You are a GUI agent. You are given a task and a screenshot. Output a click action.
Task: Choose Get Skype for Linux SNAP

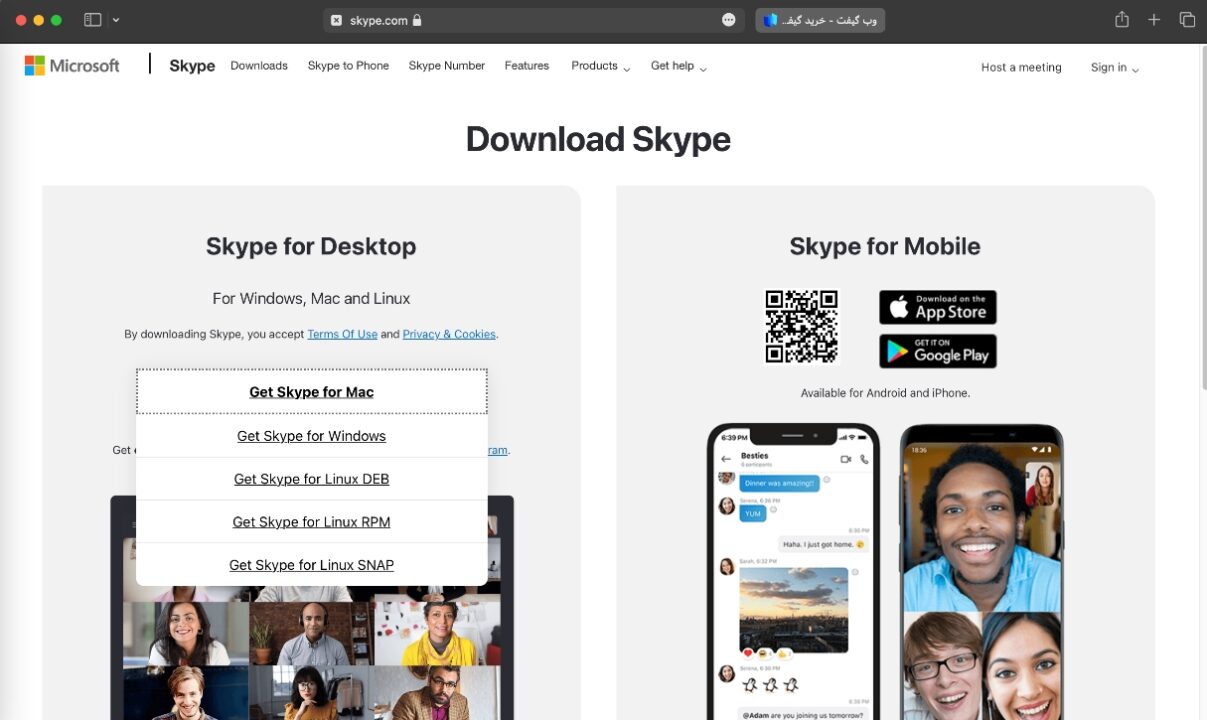pyautogui.click(x=312, y=565)
